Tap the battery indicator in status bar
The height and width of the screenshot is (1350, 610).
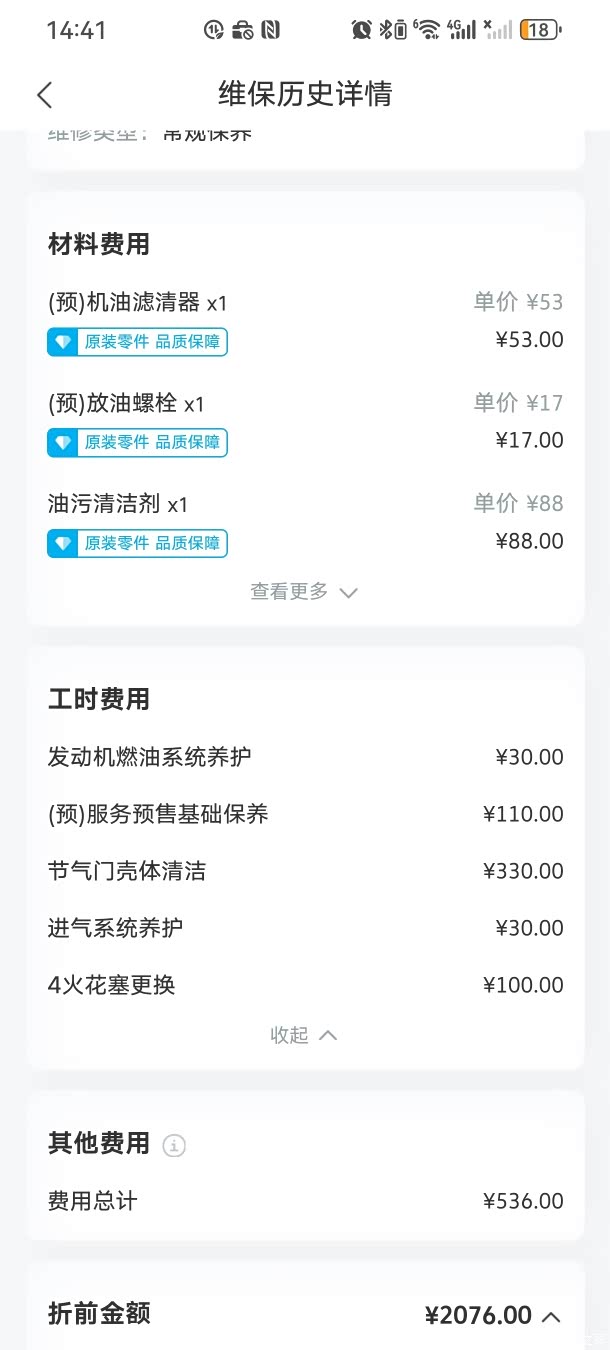point(537,30)
